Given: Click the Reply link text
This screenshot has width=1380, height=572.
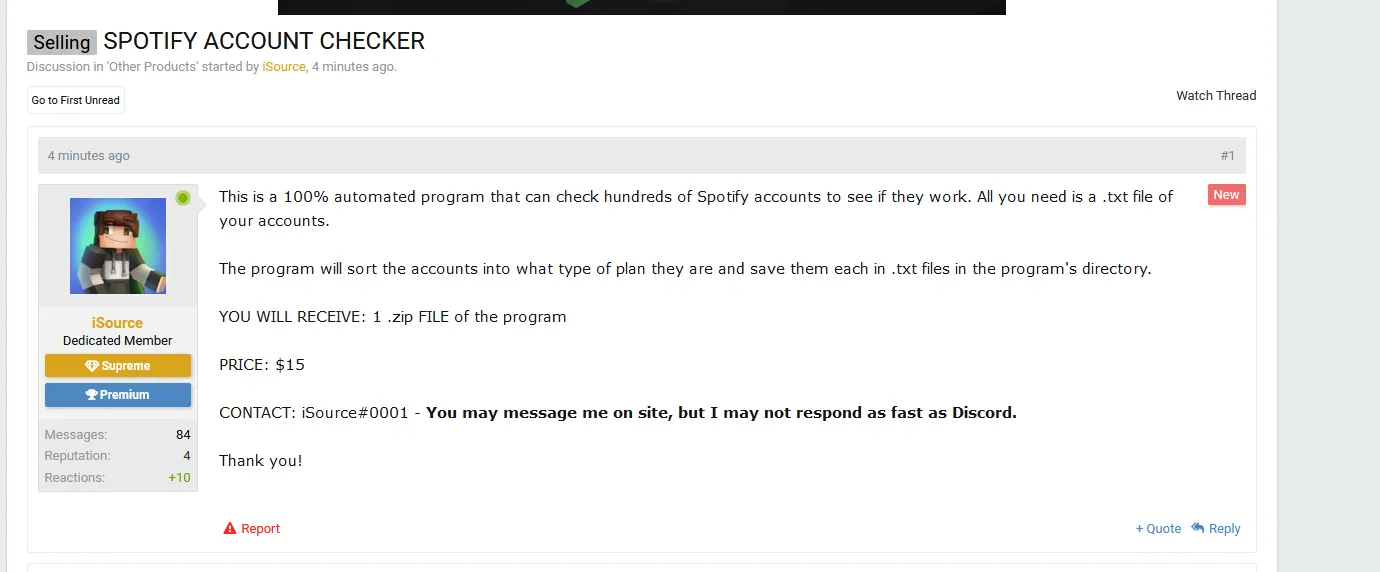Looking at the screenshot, I should [1224, 529].
